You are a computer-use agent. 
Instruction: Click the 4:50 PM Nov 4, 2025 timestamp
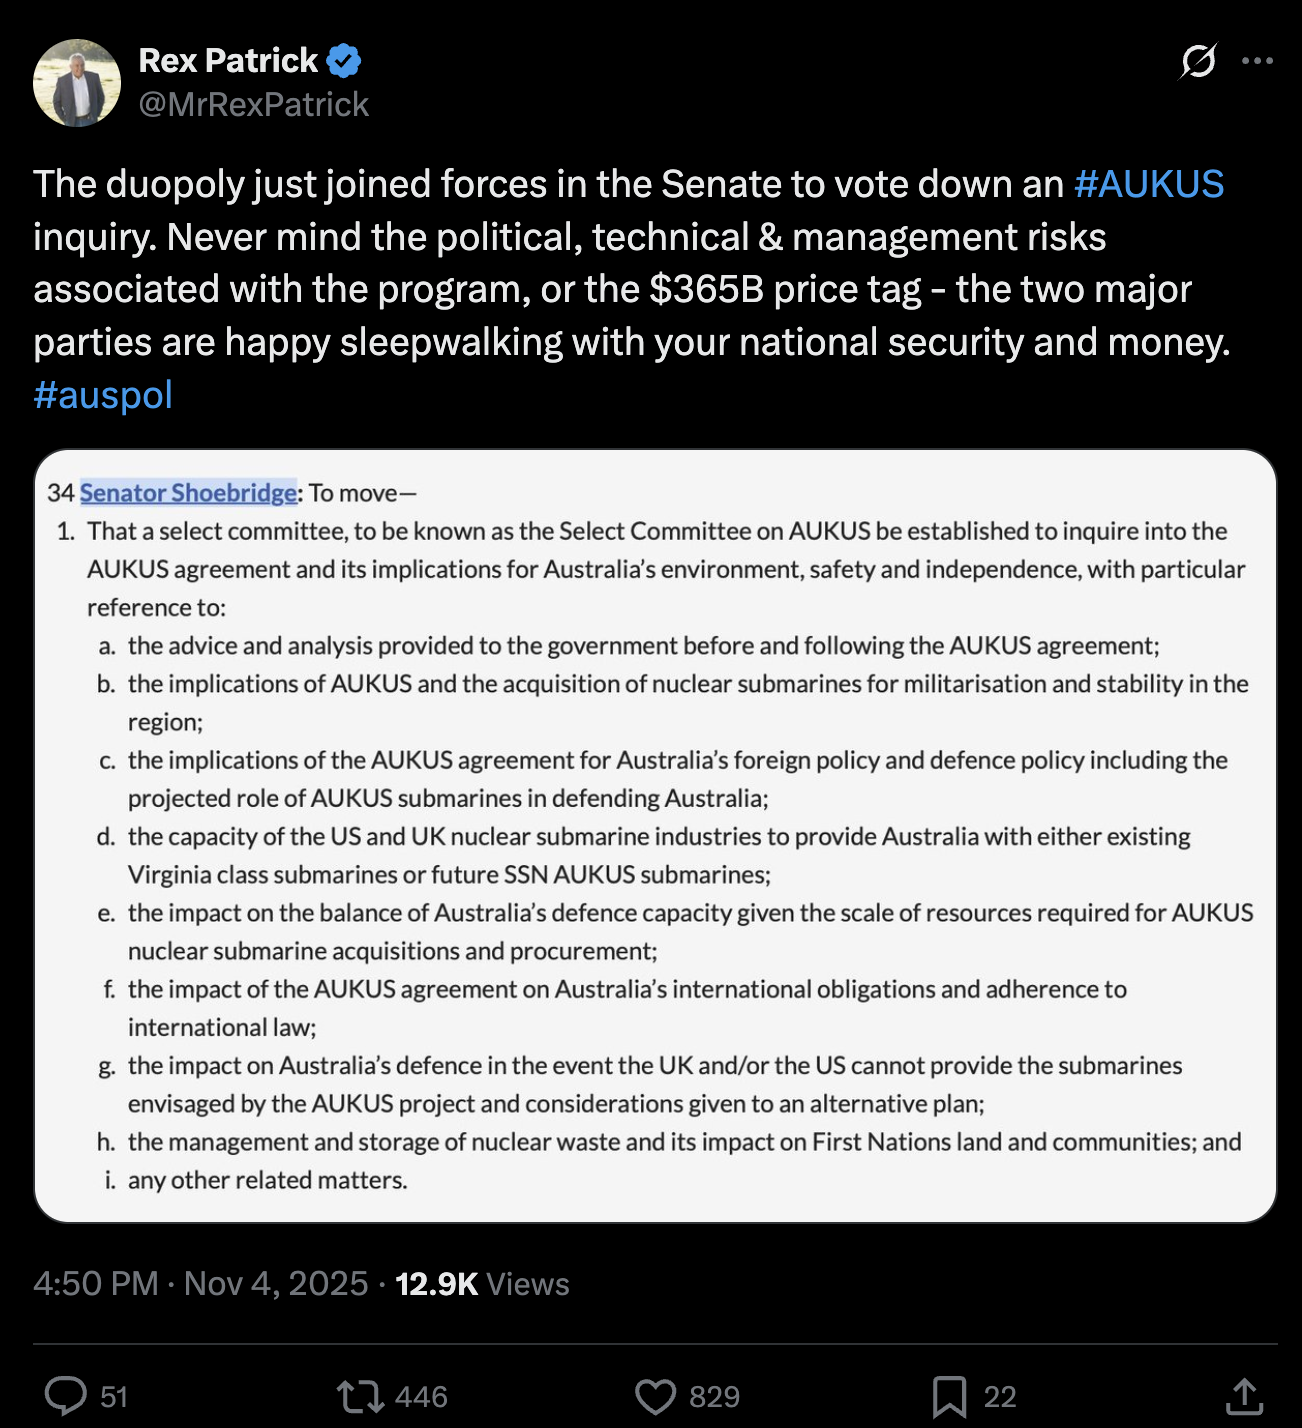[x=200, y=1284]
